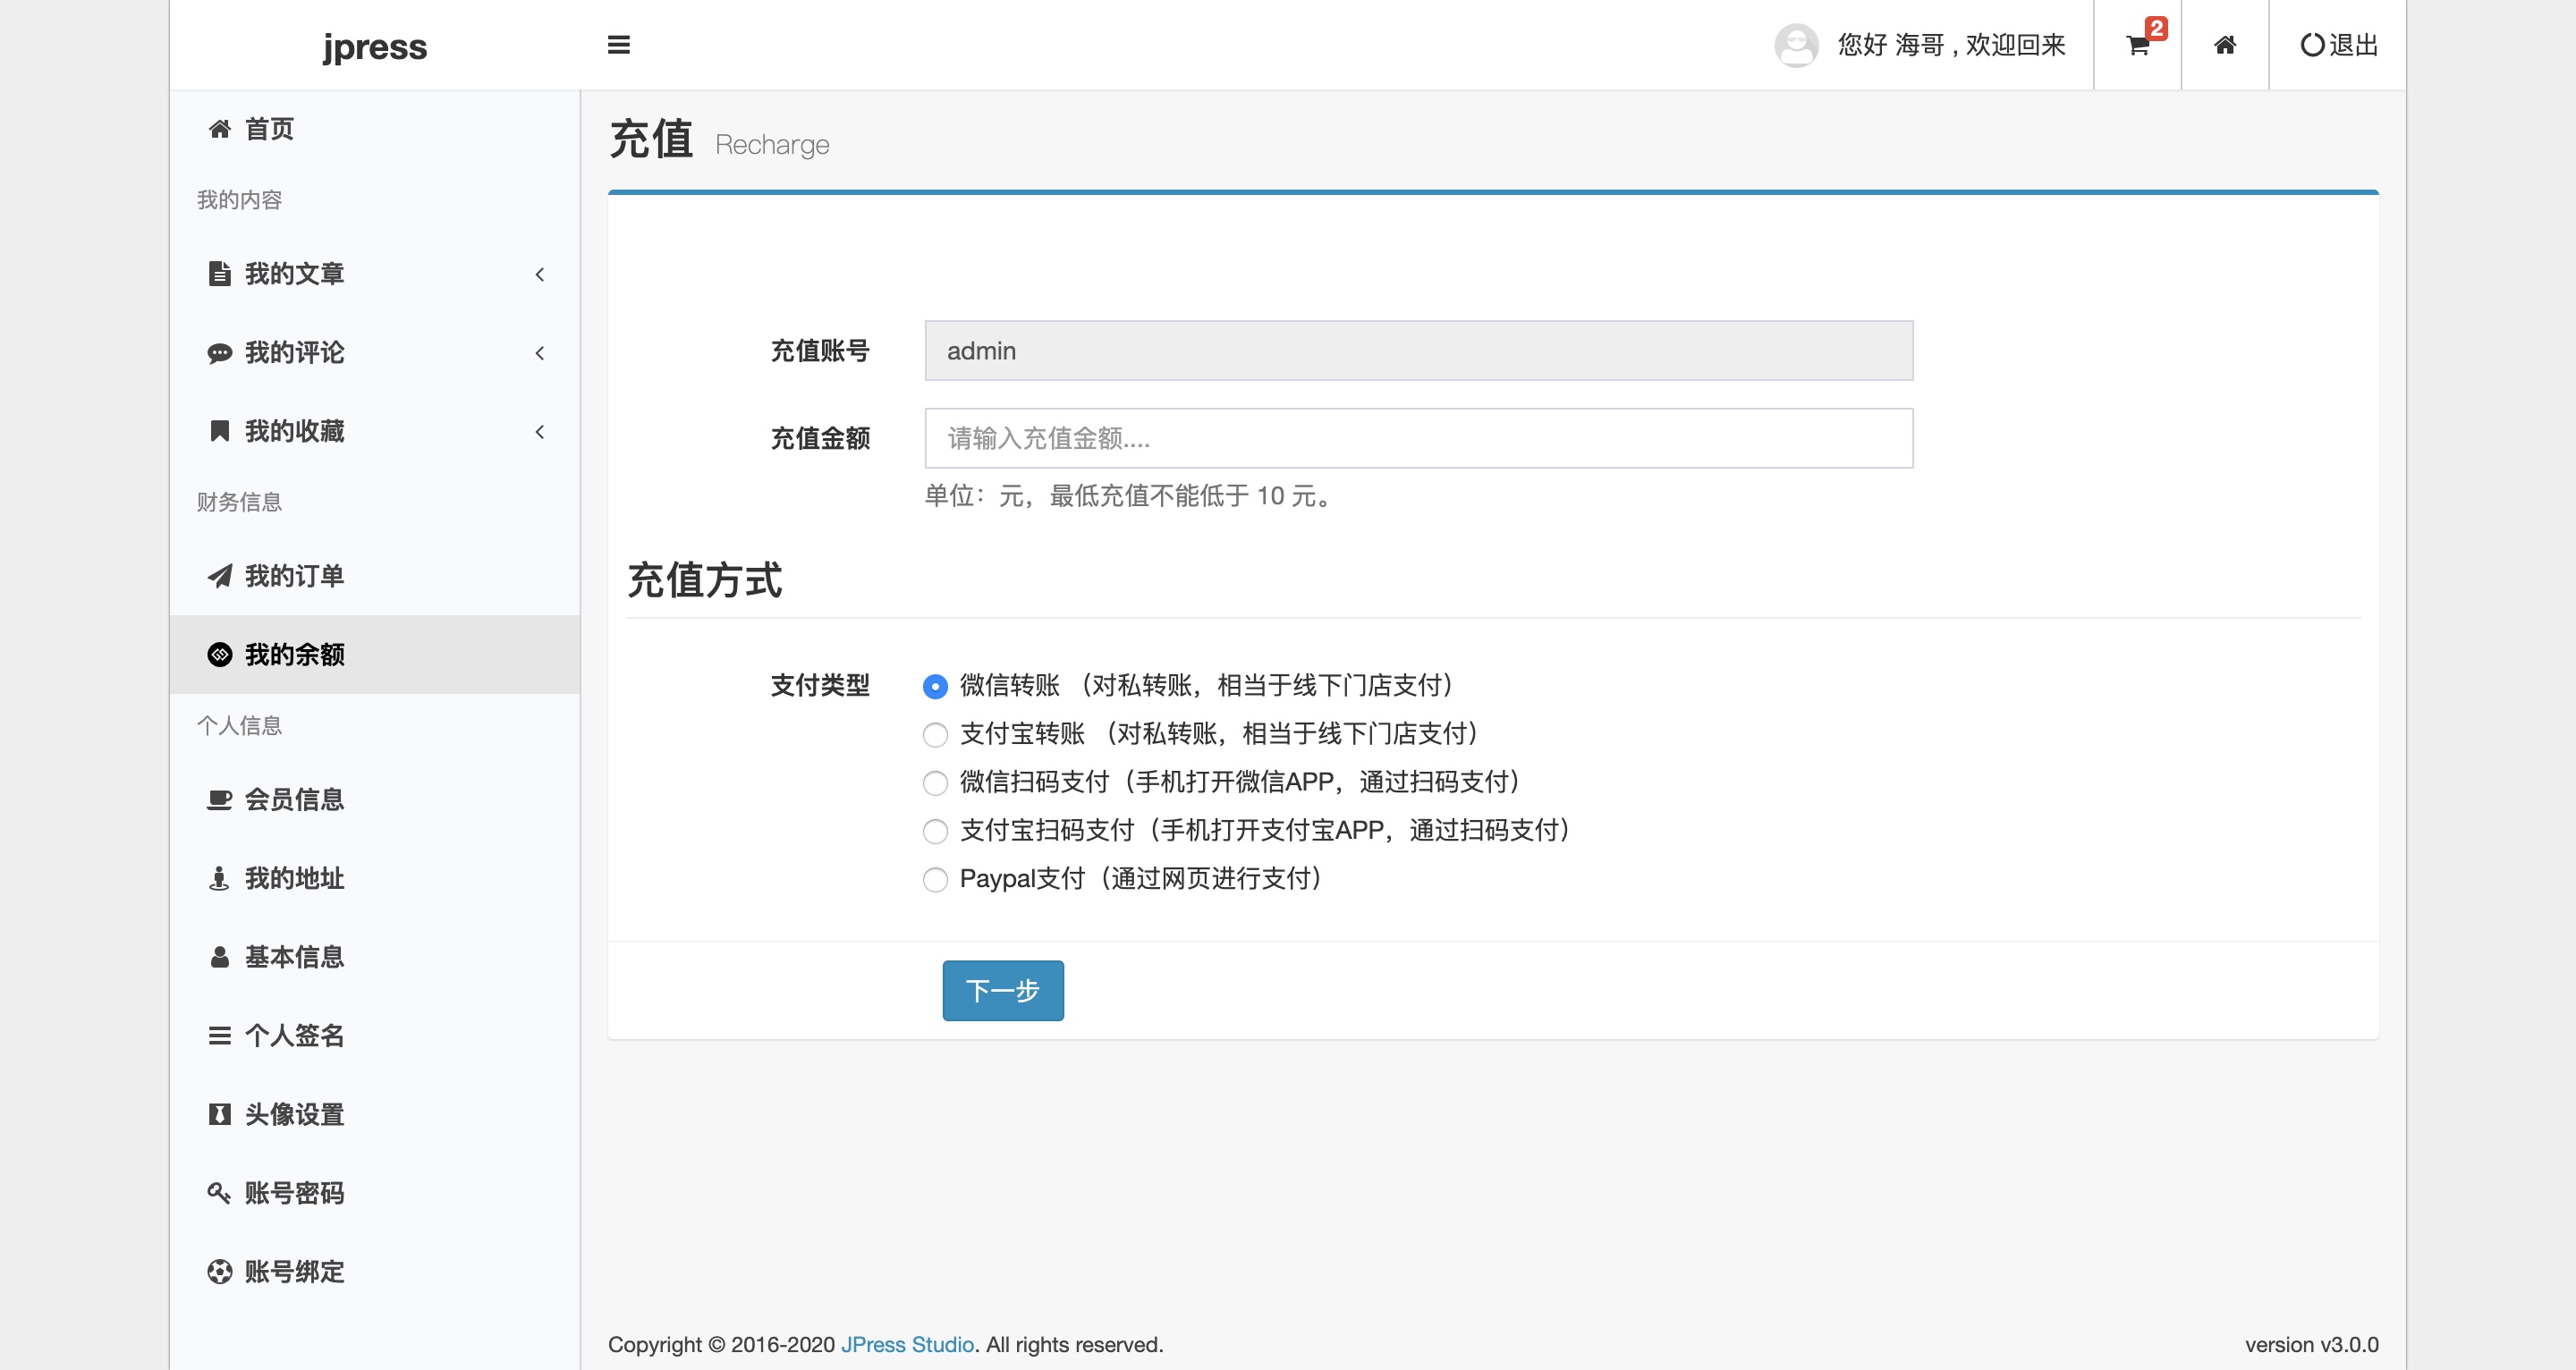Expand 我的评论 chevron arrow

540,353
